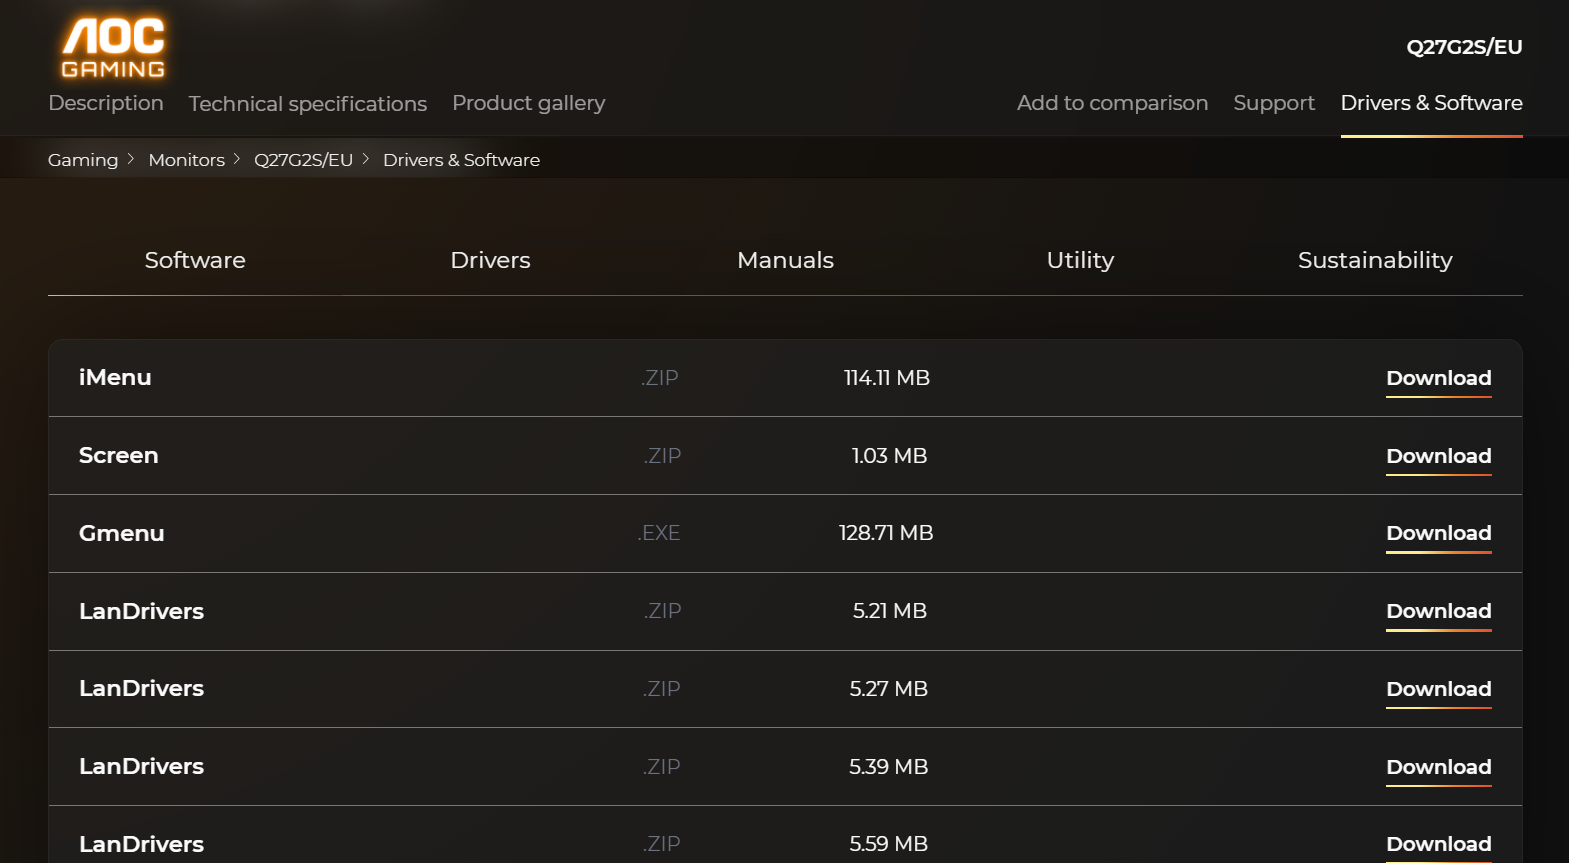Switch to the Drivers tab
Viewport: 1569px width, 863px height.
click(x=490, y=260)
